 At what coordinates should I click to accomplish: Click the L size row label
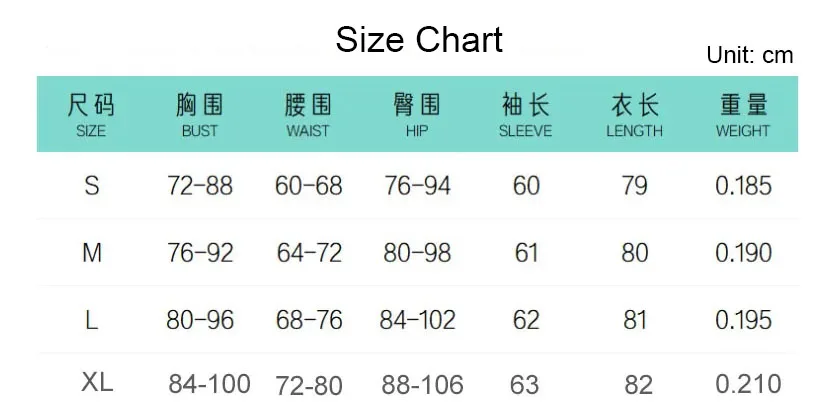point(92,320)
